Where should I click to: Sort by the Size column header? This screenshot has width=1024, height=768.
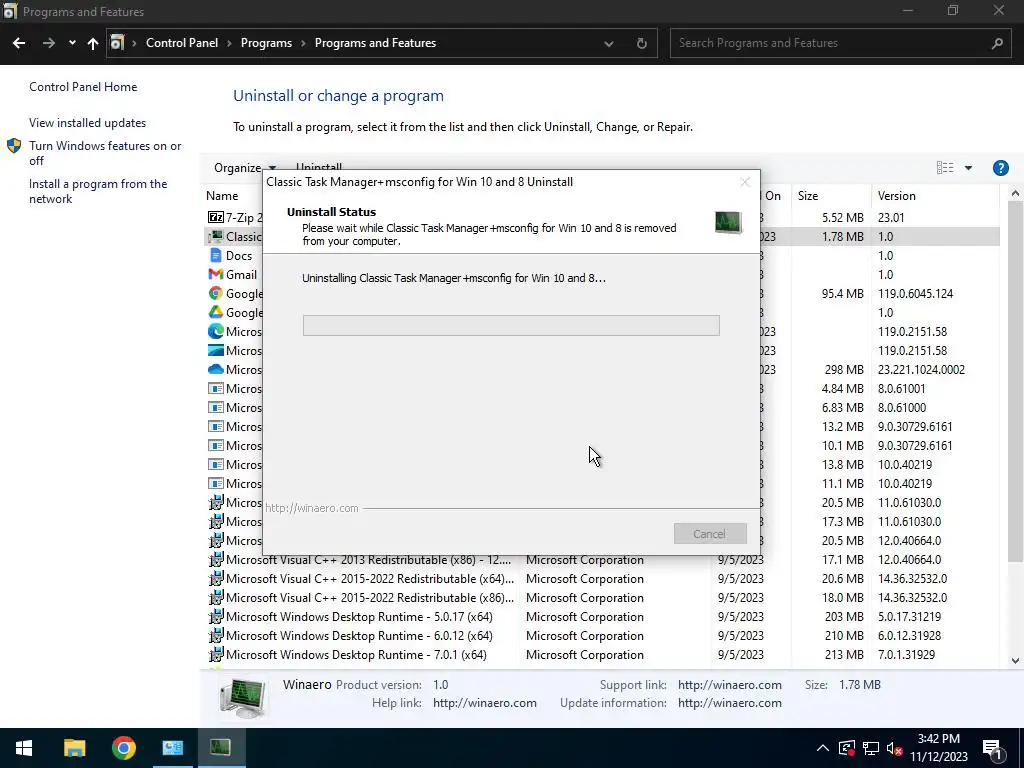point(808,196)
